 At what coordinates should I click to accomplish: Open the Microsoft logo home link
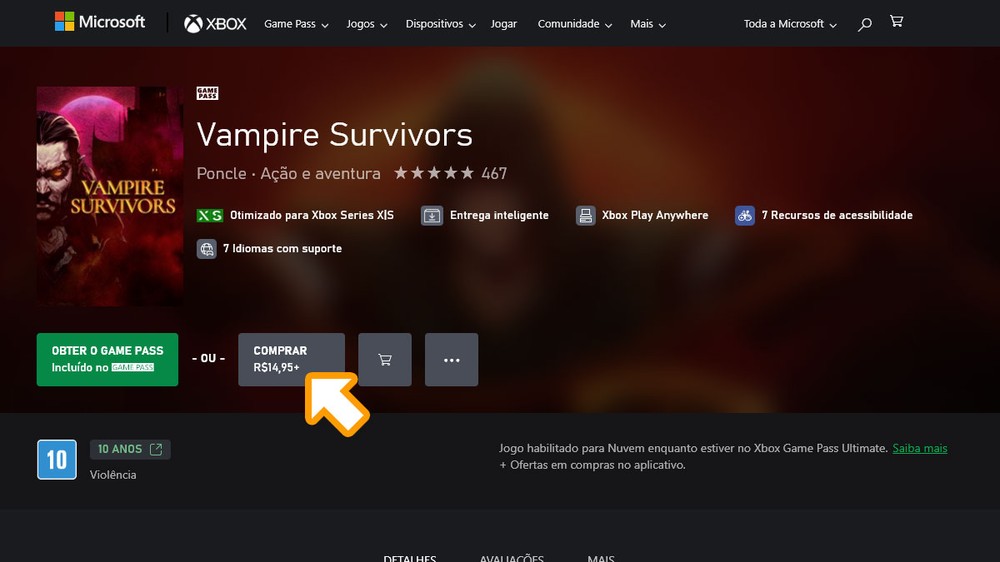pos(100,22)
